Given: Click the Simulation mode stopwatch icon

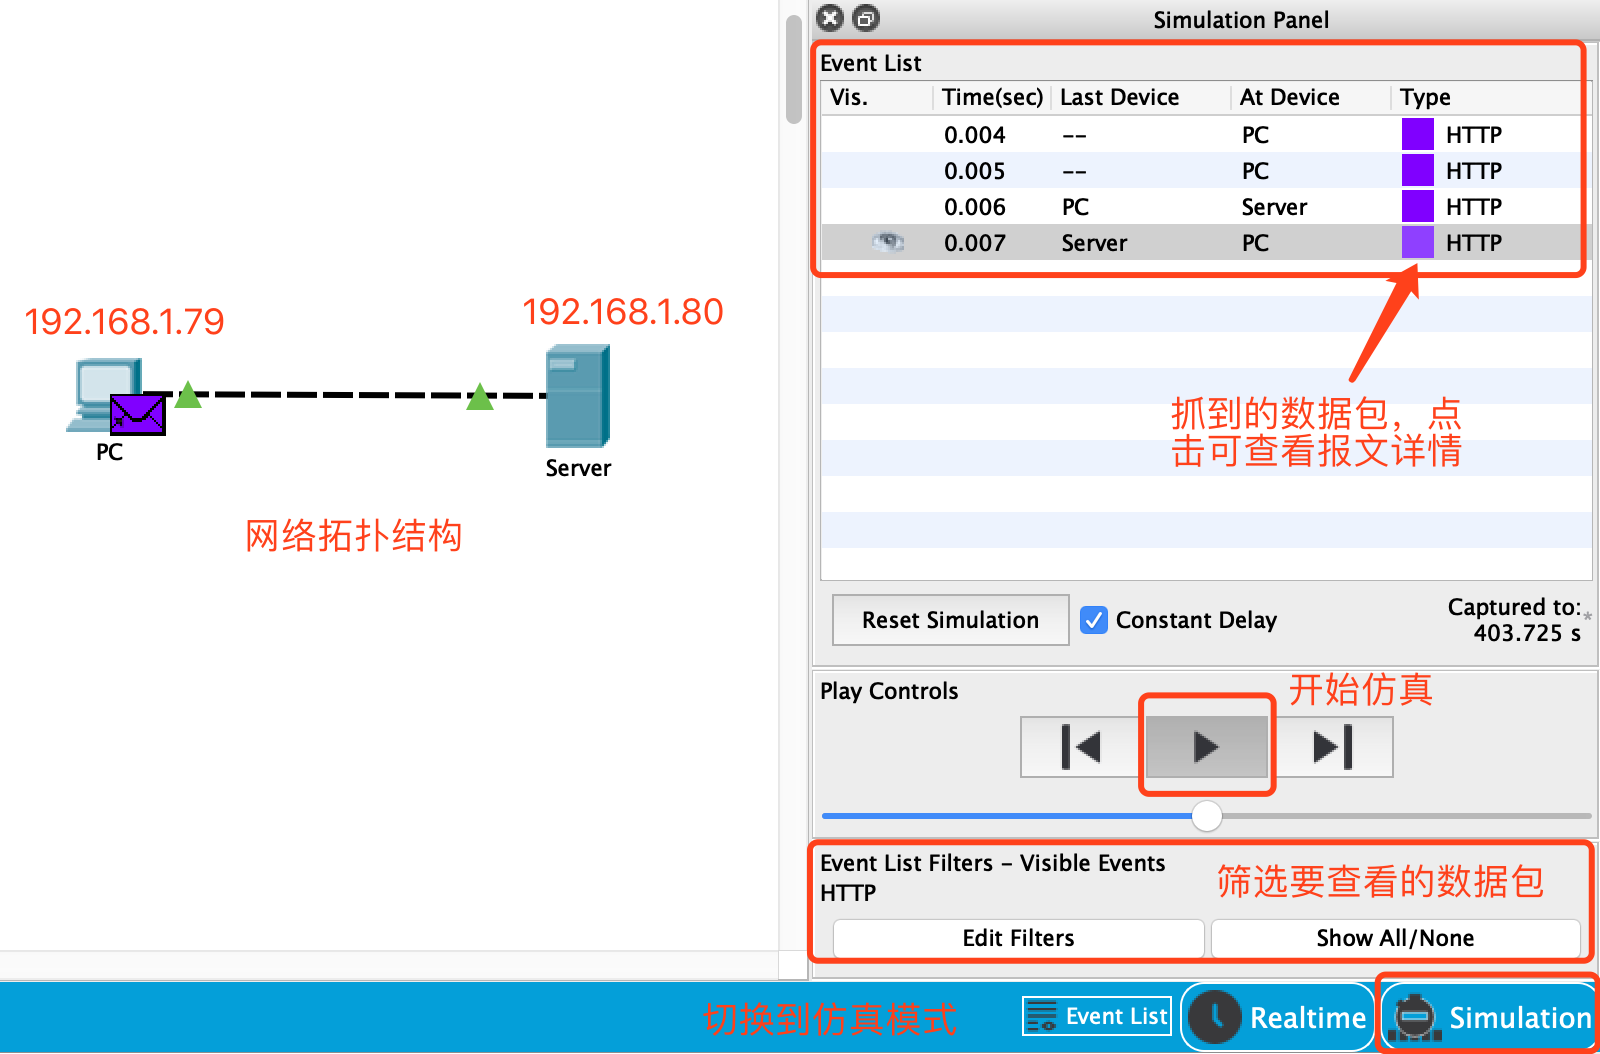Looking at the screenshot, I should point(1414,1017).
